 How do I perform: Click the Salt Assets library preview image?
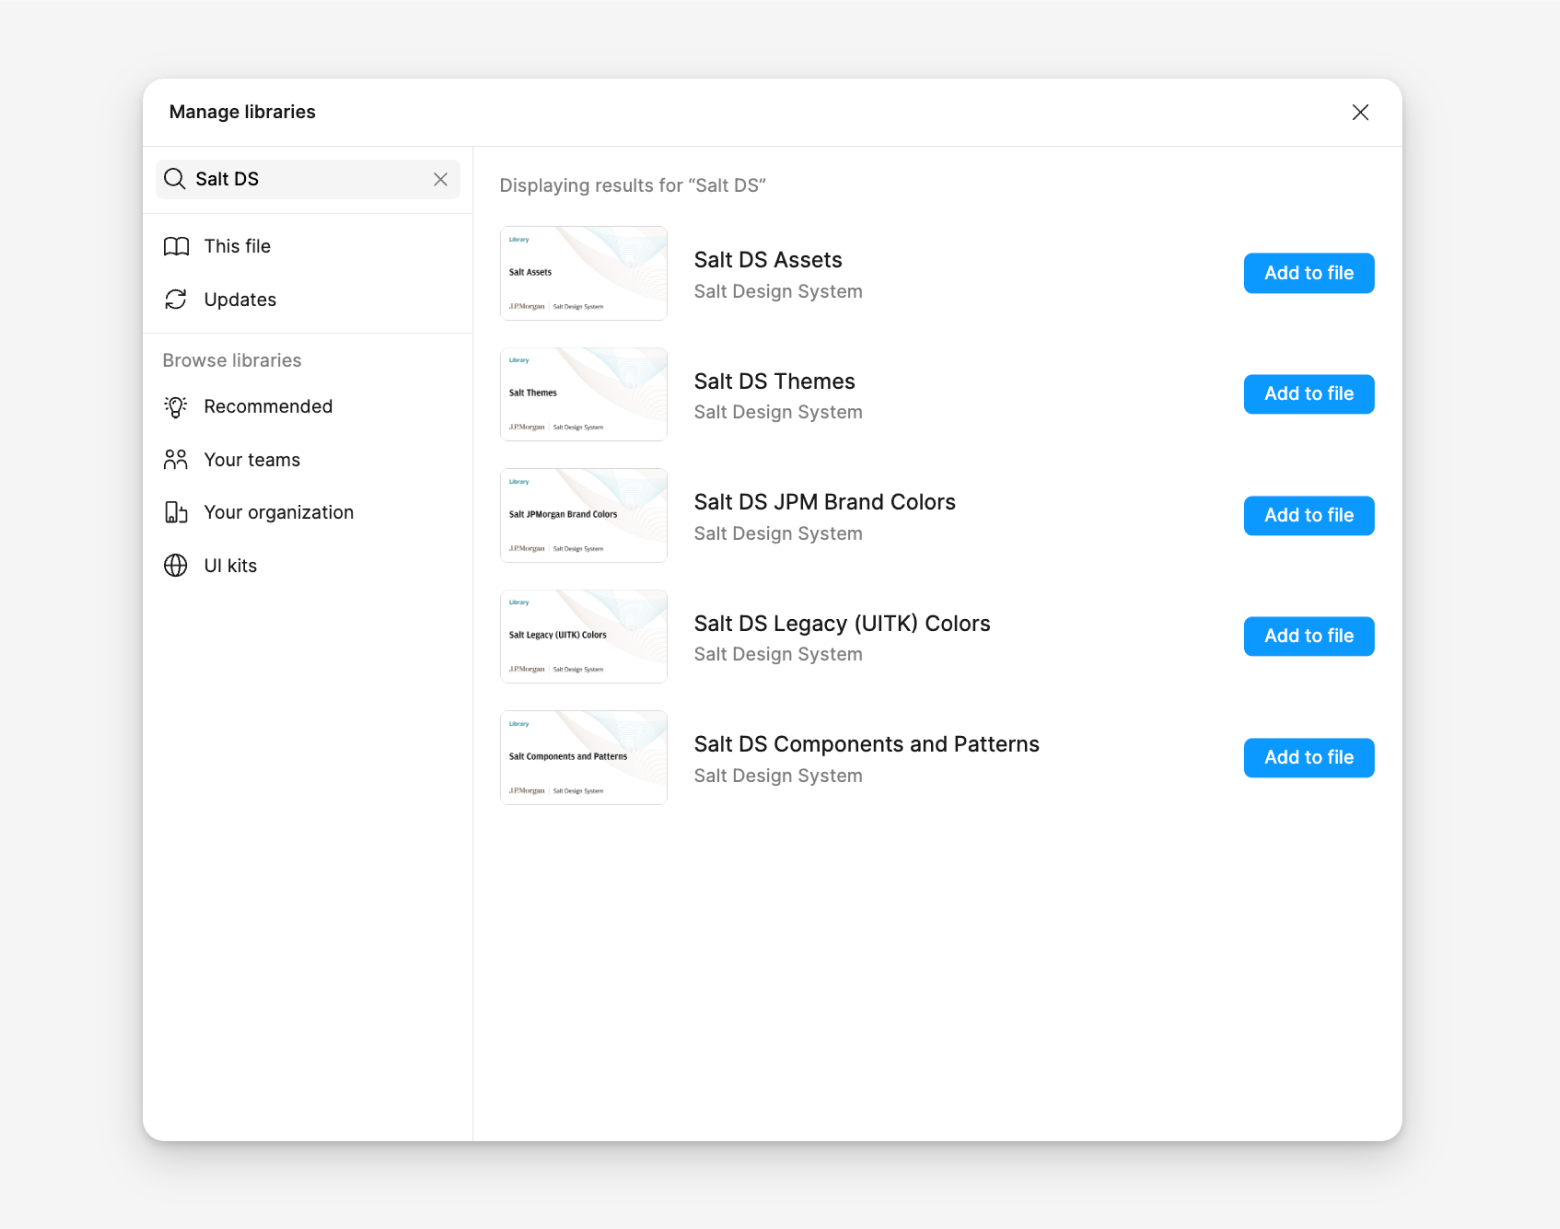pos(583,273)
